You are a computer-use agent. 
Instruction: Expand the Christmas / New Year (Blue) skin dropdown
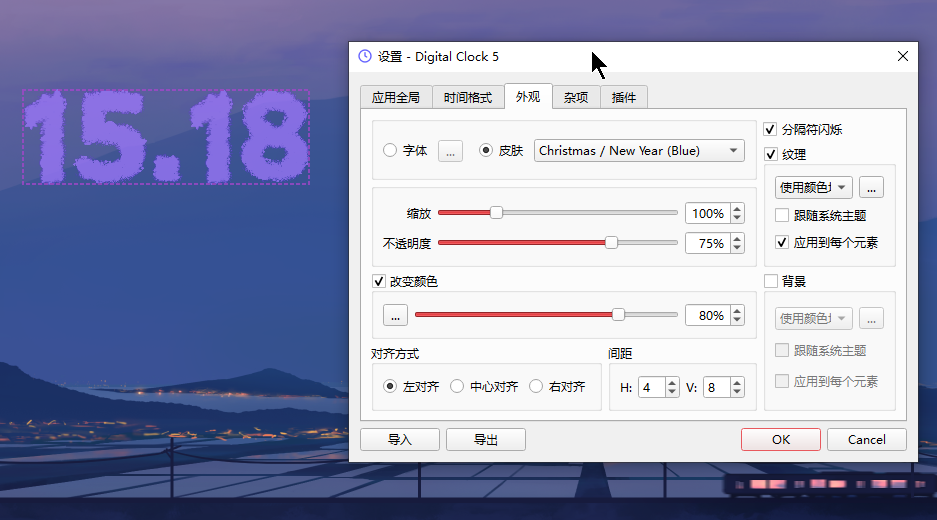639,151
